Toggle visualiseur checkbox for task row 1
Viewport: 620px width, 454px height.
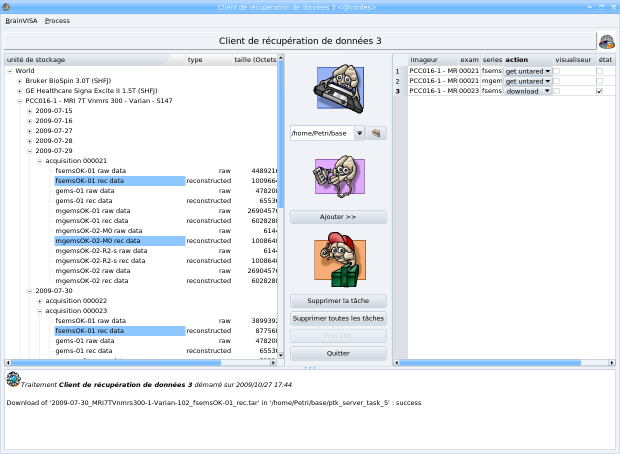[x=559, y=71]
